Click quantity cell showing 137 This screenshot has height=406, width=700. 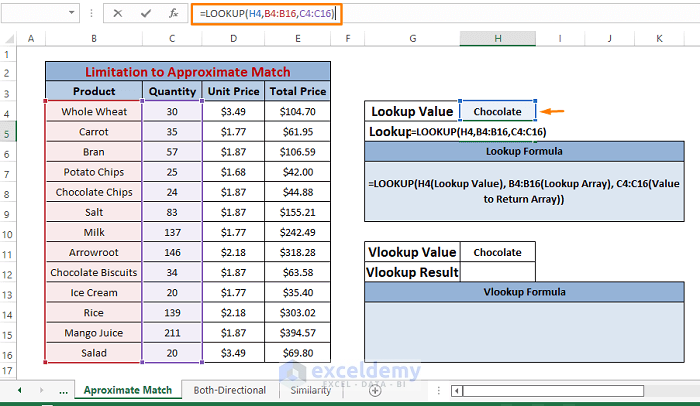click(x=172, y=232)
